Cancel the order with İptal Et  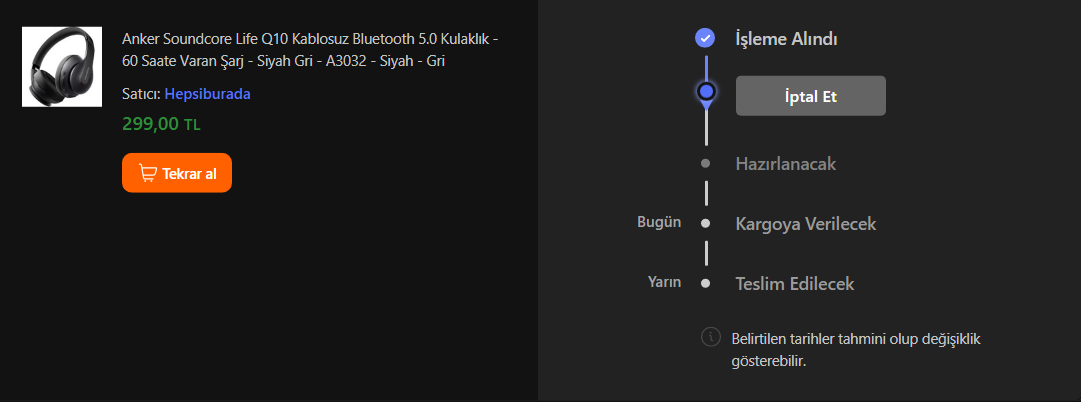tap(811, 96)
